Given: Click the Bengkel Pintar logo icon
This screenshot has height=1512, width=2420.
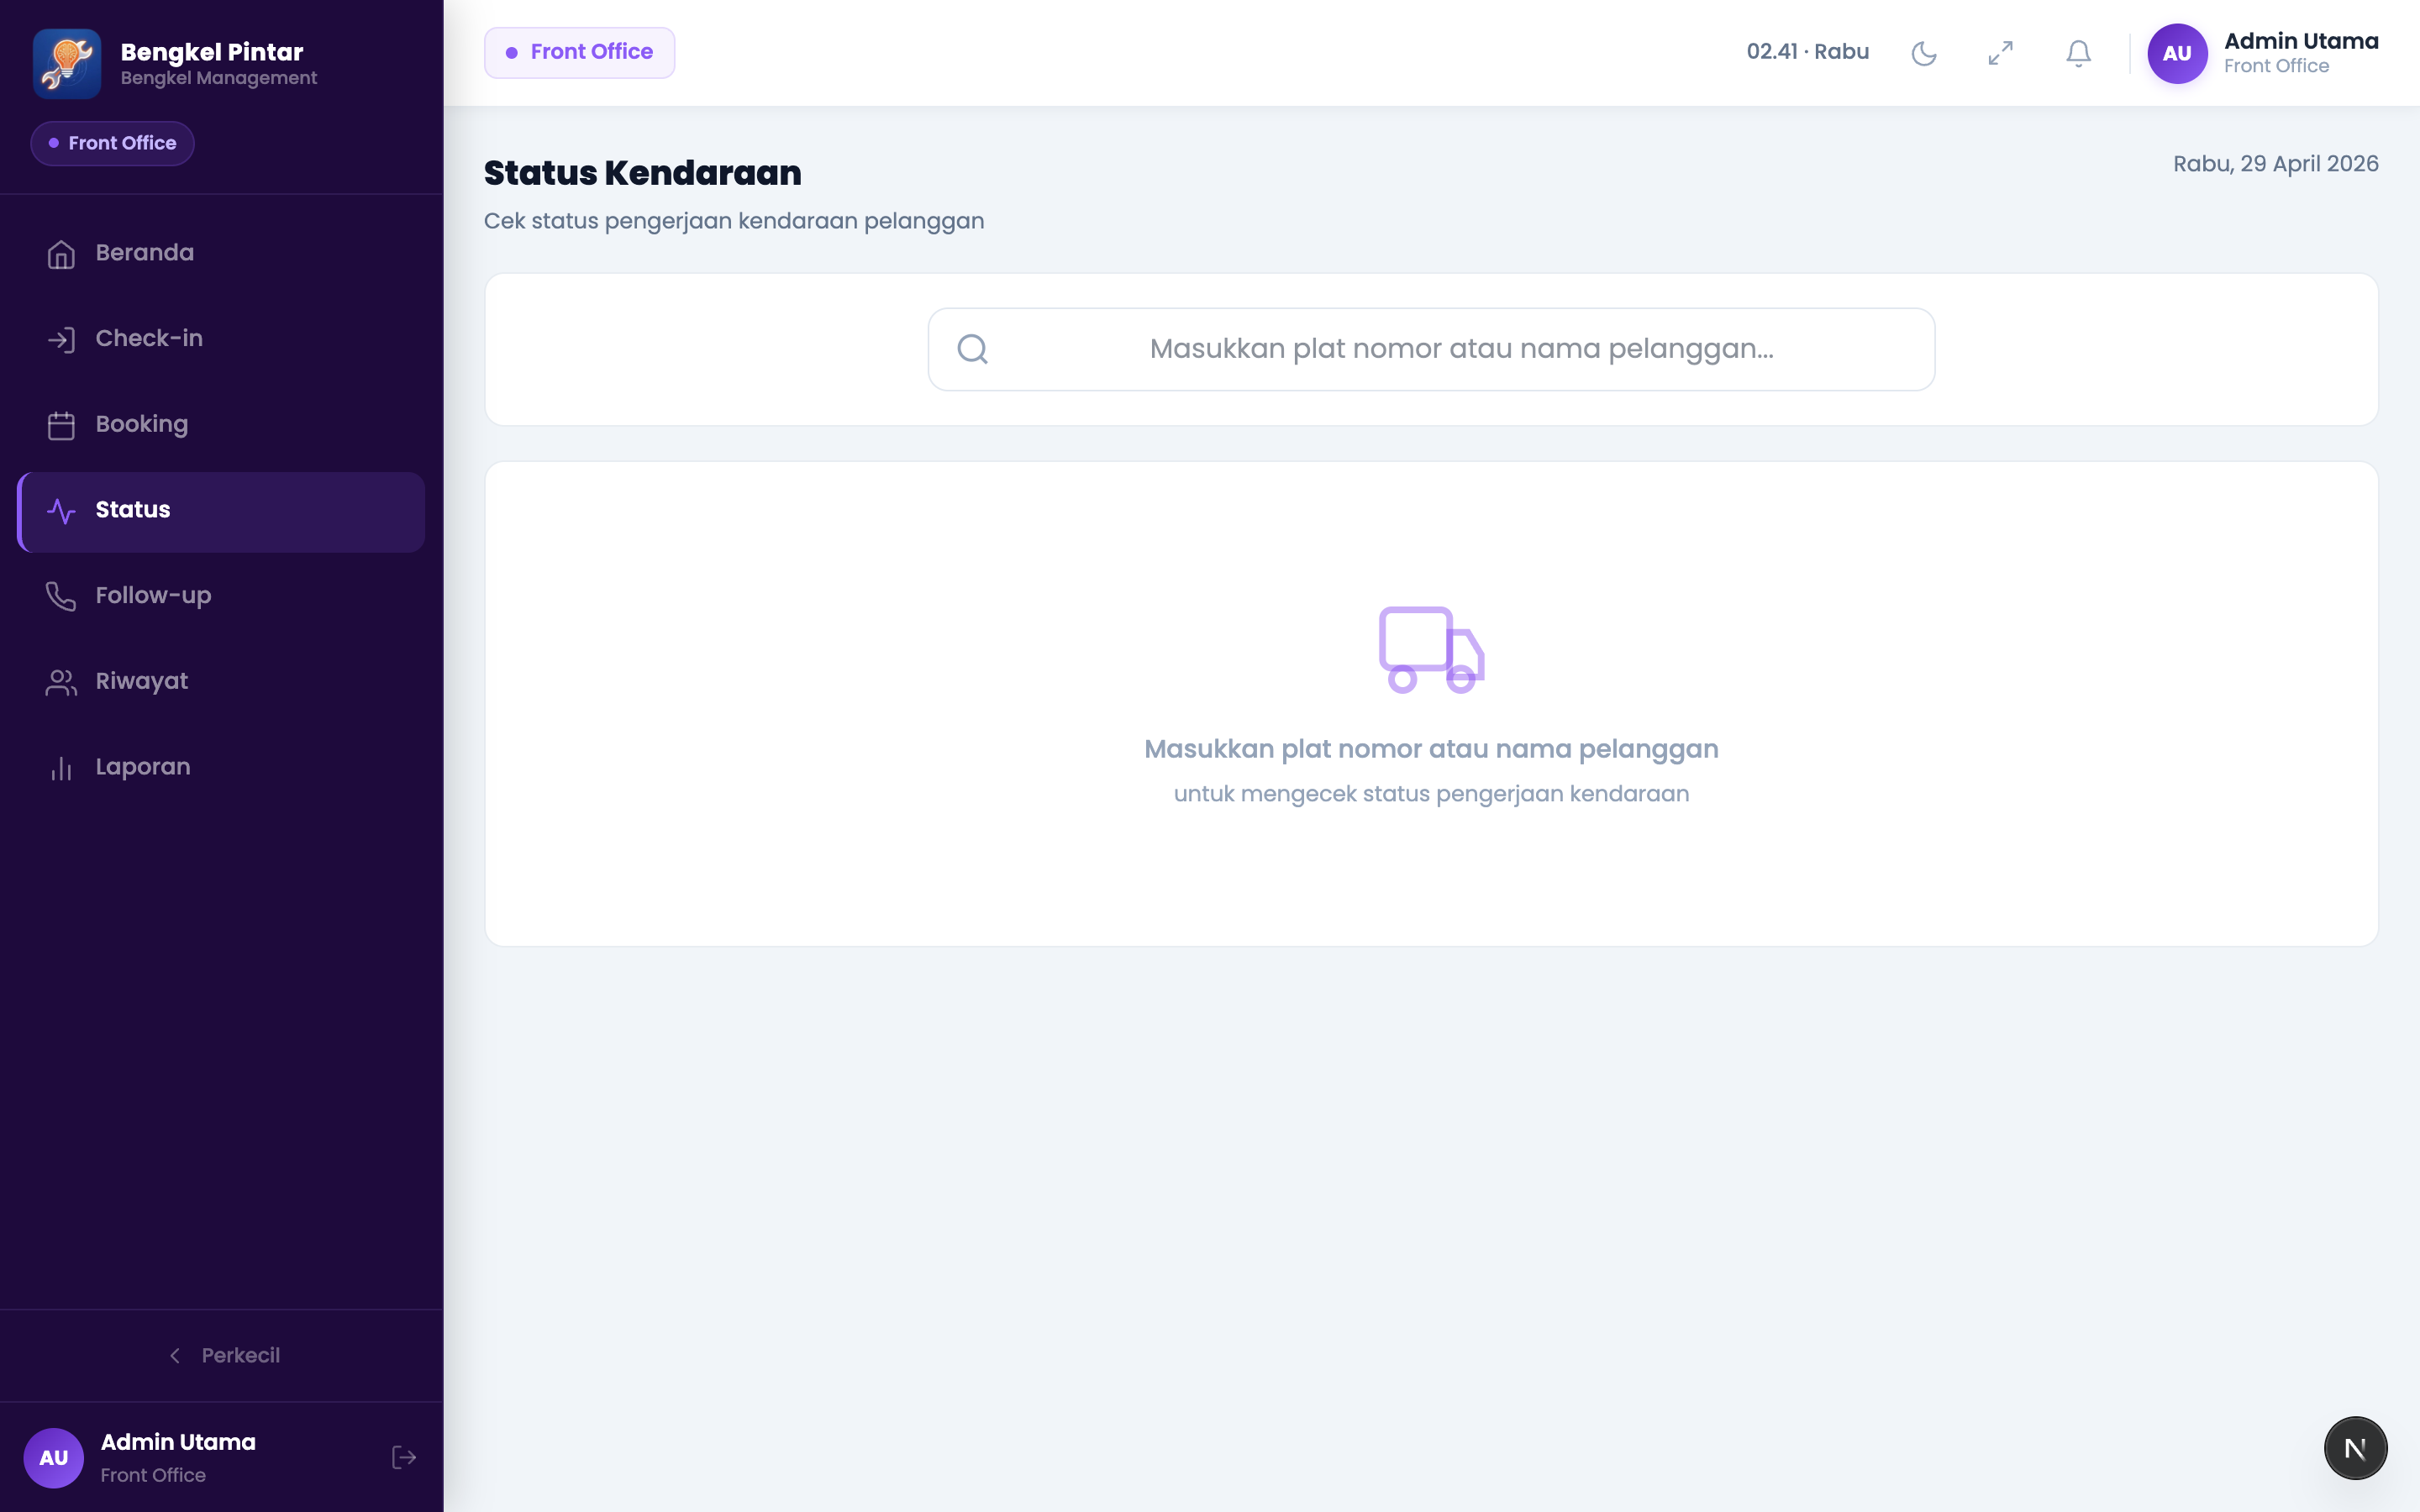Looking at the screenshot, I should (x=67, y=63).
